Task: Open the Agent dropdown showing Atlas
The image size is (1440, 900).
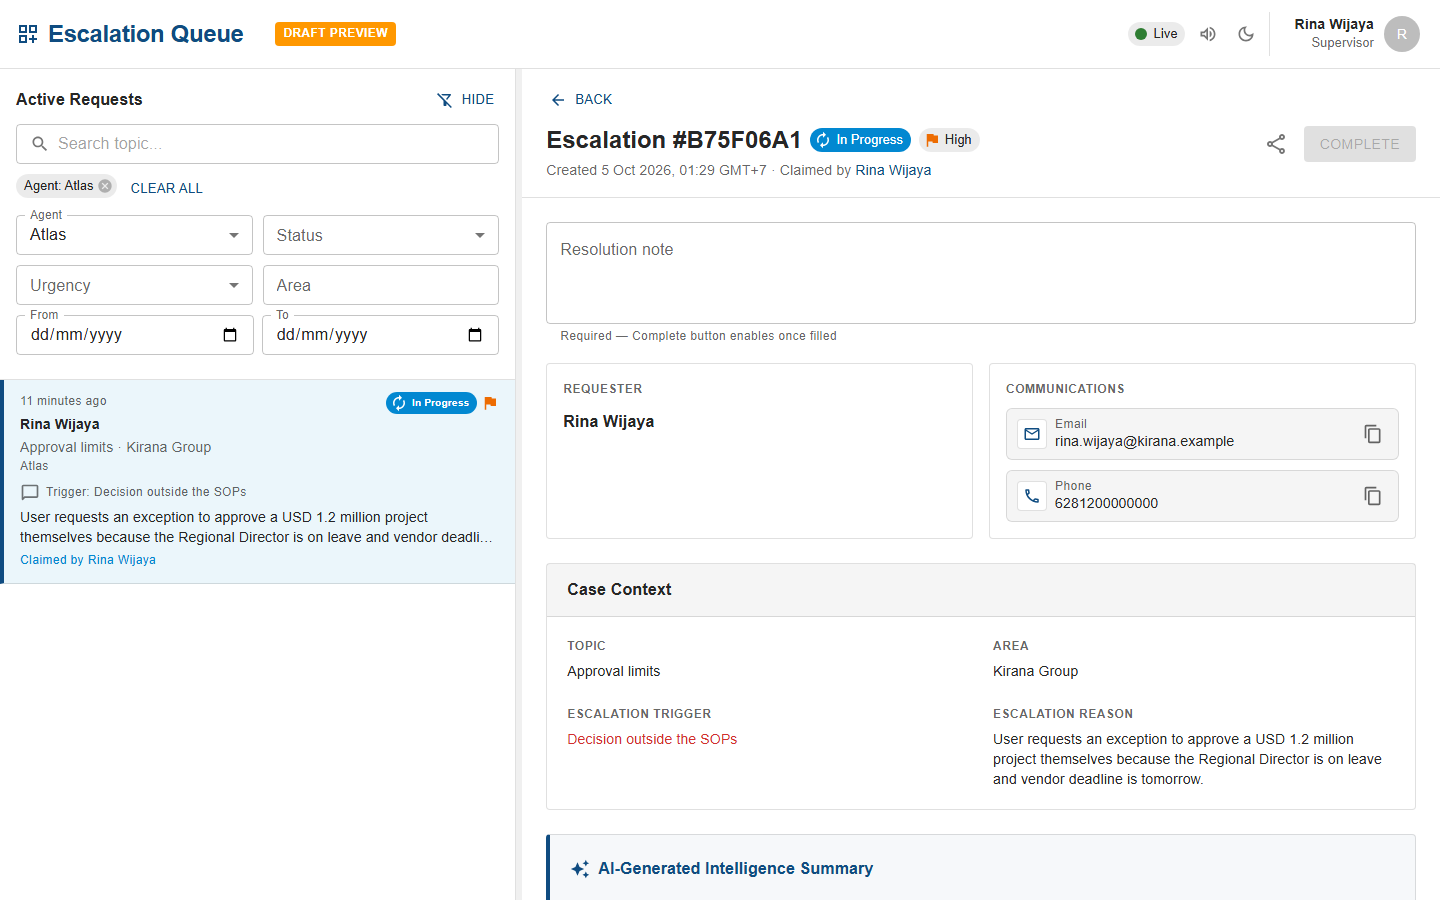Action: click(x=134, y=235)
